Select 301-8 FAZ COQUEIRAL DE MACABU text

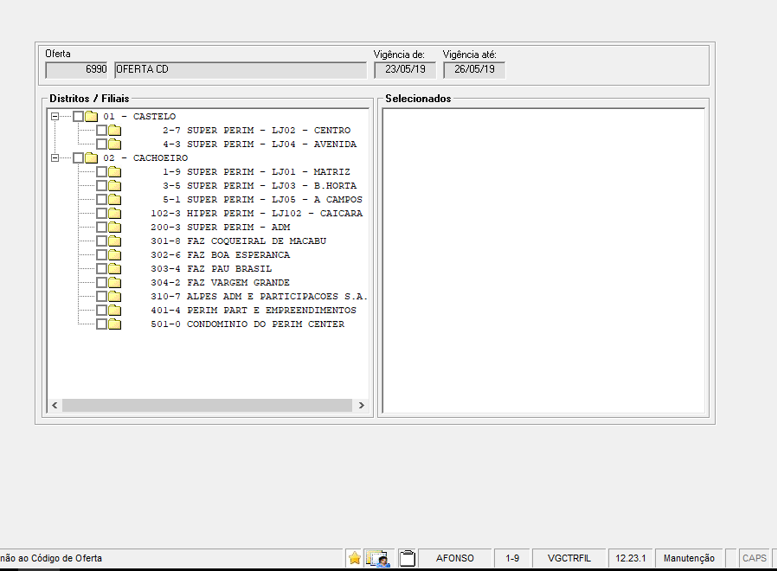238,241
